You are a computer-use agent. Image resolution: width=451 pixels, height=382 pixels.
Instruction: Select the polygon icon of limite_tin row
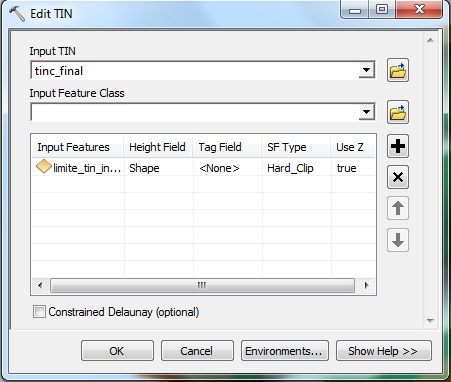pyautogui.click(x=44, y=167)
